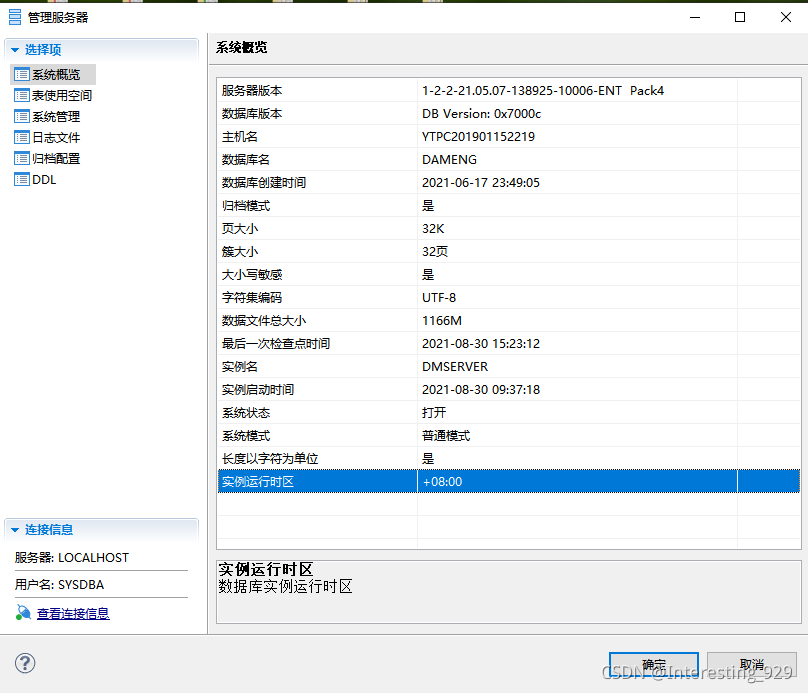Image resolution: width=808 pixels, height=693 pixels.
Task: Click the 系统概览 list icon in sidebar
Action: pyautogui.click(x=22, y=73)
